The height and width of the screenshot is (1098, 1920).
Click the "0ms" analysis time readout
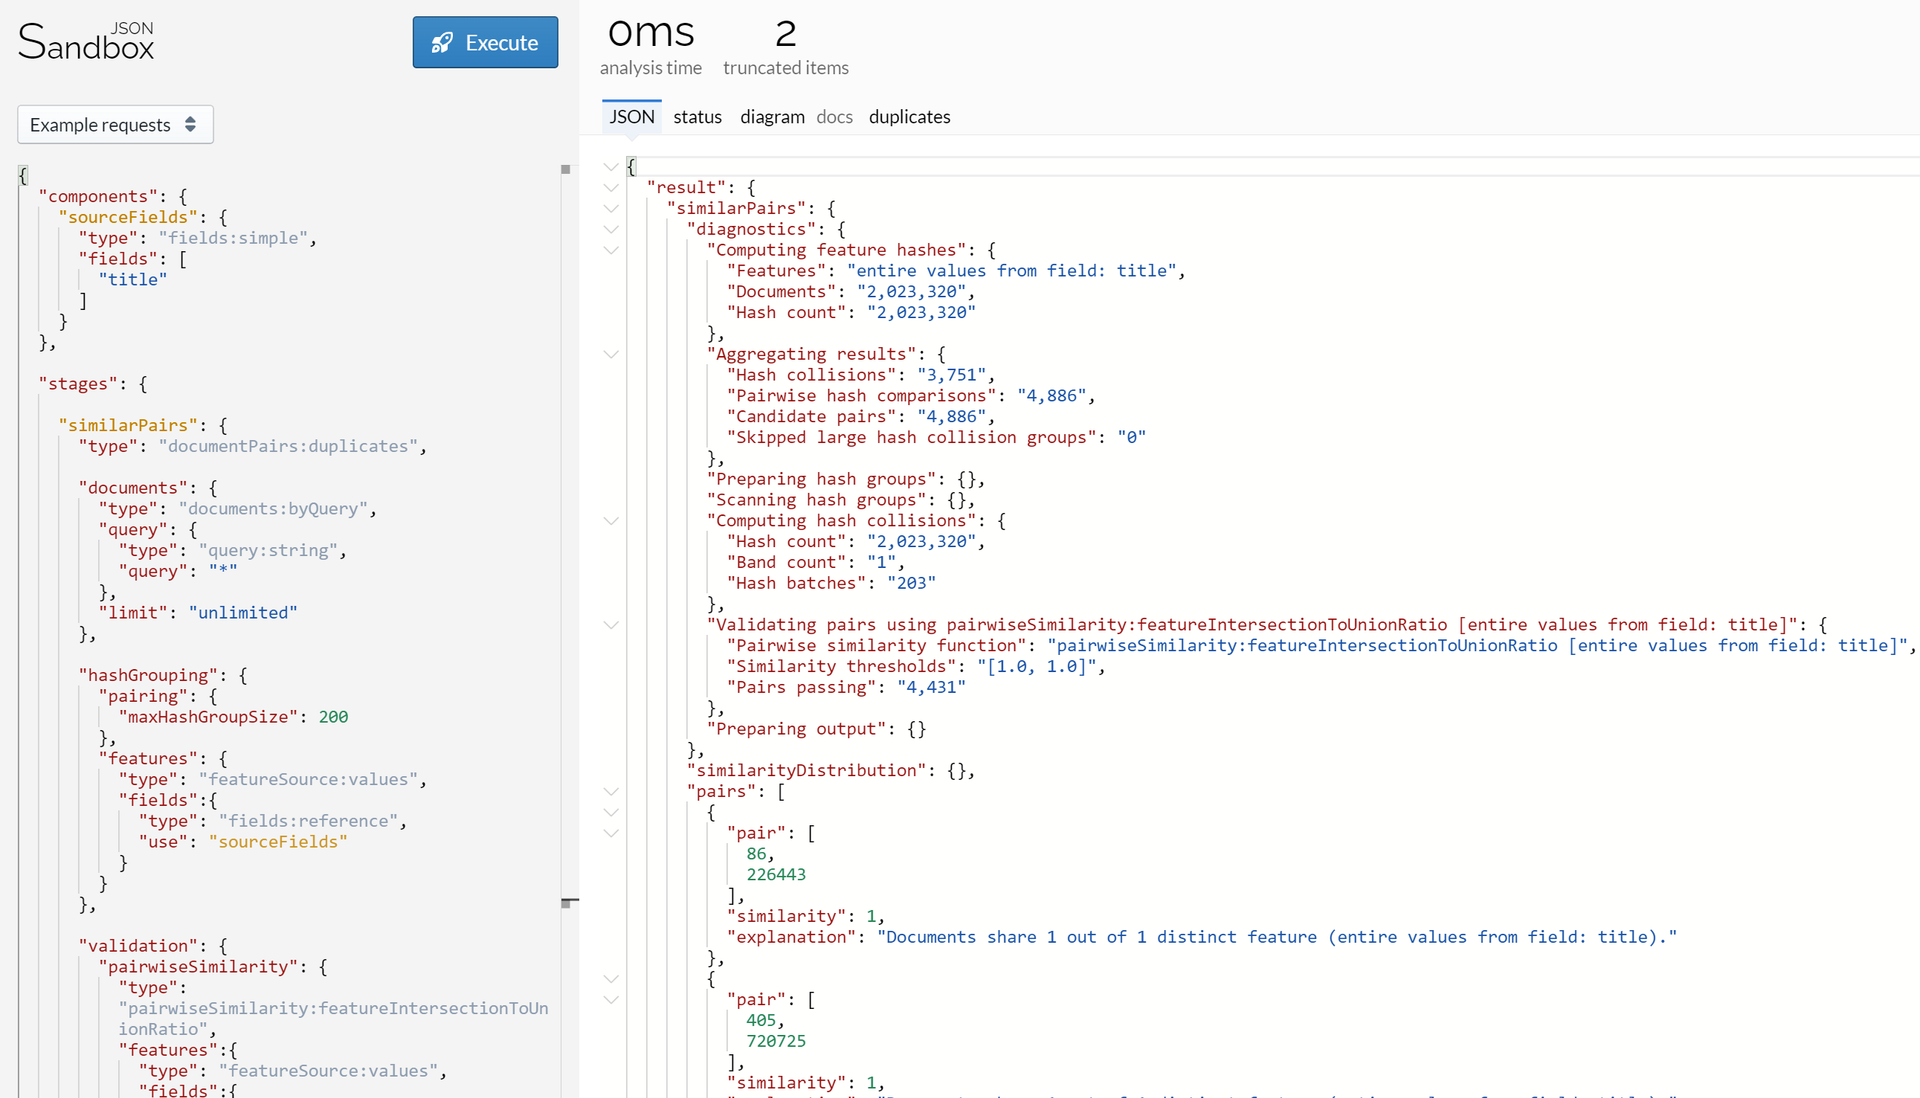tap(651, 33)
